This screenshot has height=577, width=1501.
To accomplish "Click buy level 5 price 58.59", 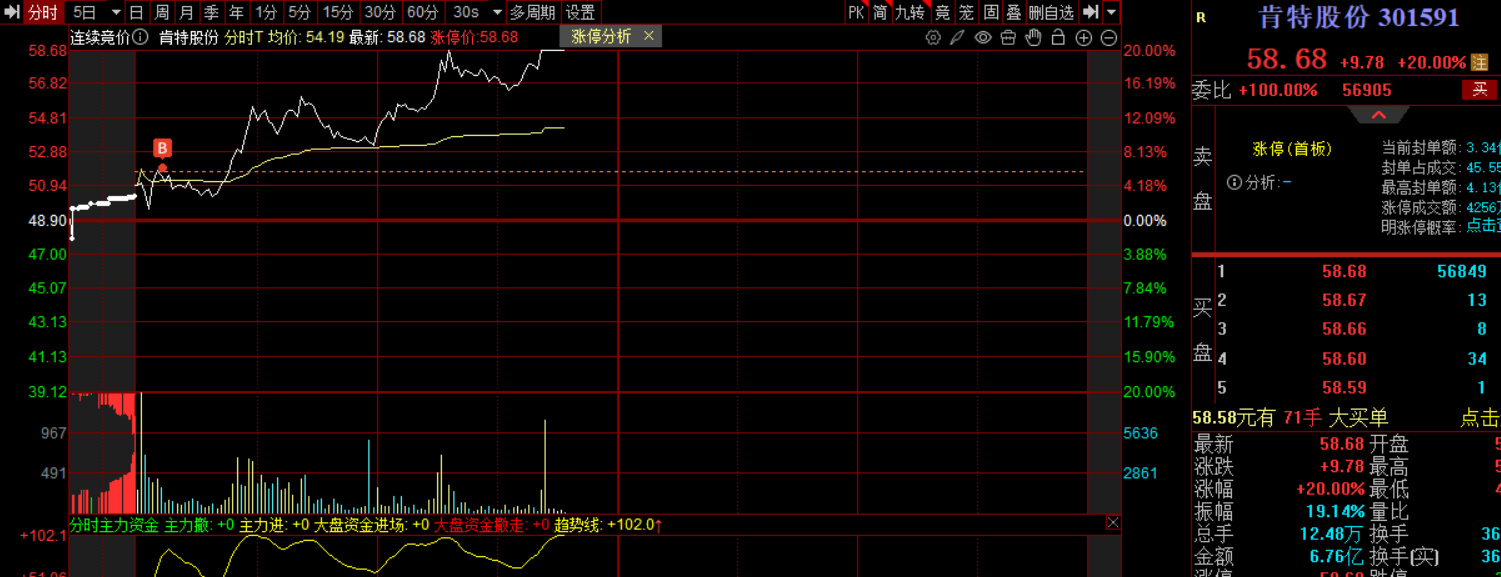I will 1344,387.
